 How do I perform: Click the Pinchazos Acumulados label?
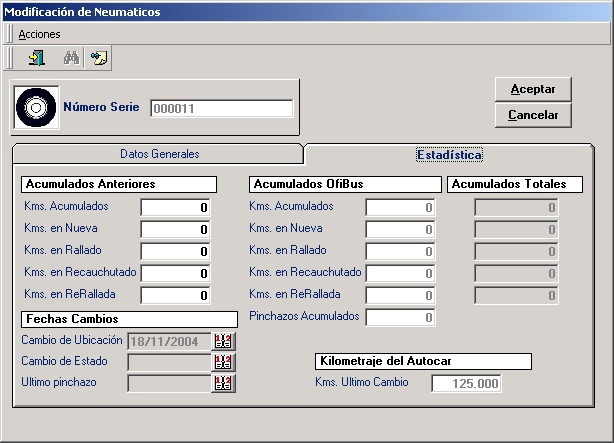click(304, 316)
